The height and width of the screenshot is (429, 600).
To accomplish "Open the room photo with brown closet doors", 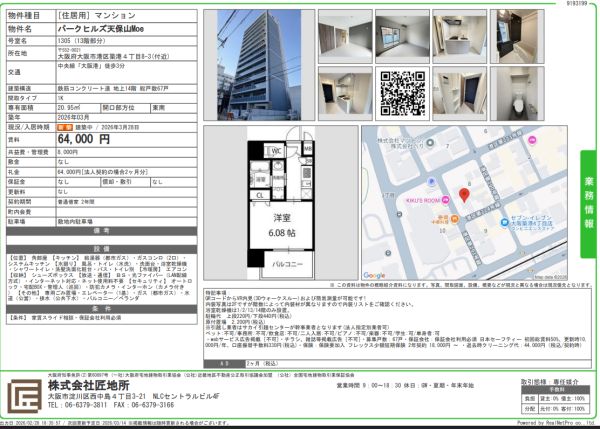I will pos(345,36).
